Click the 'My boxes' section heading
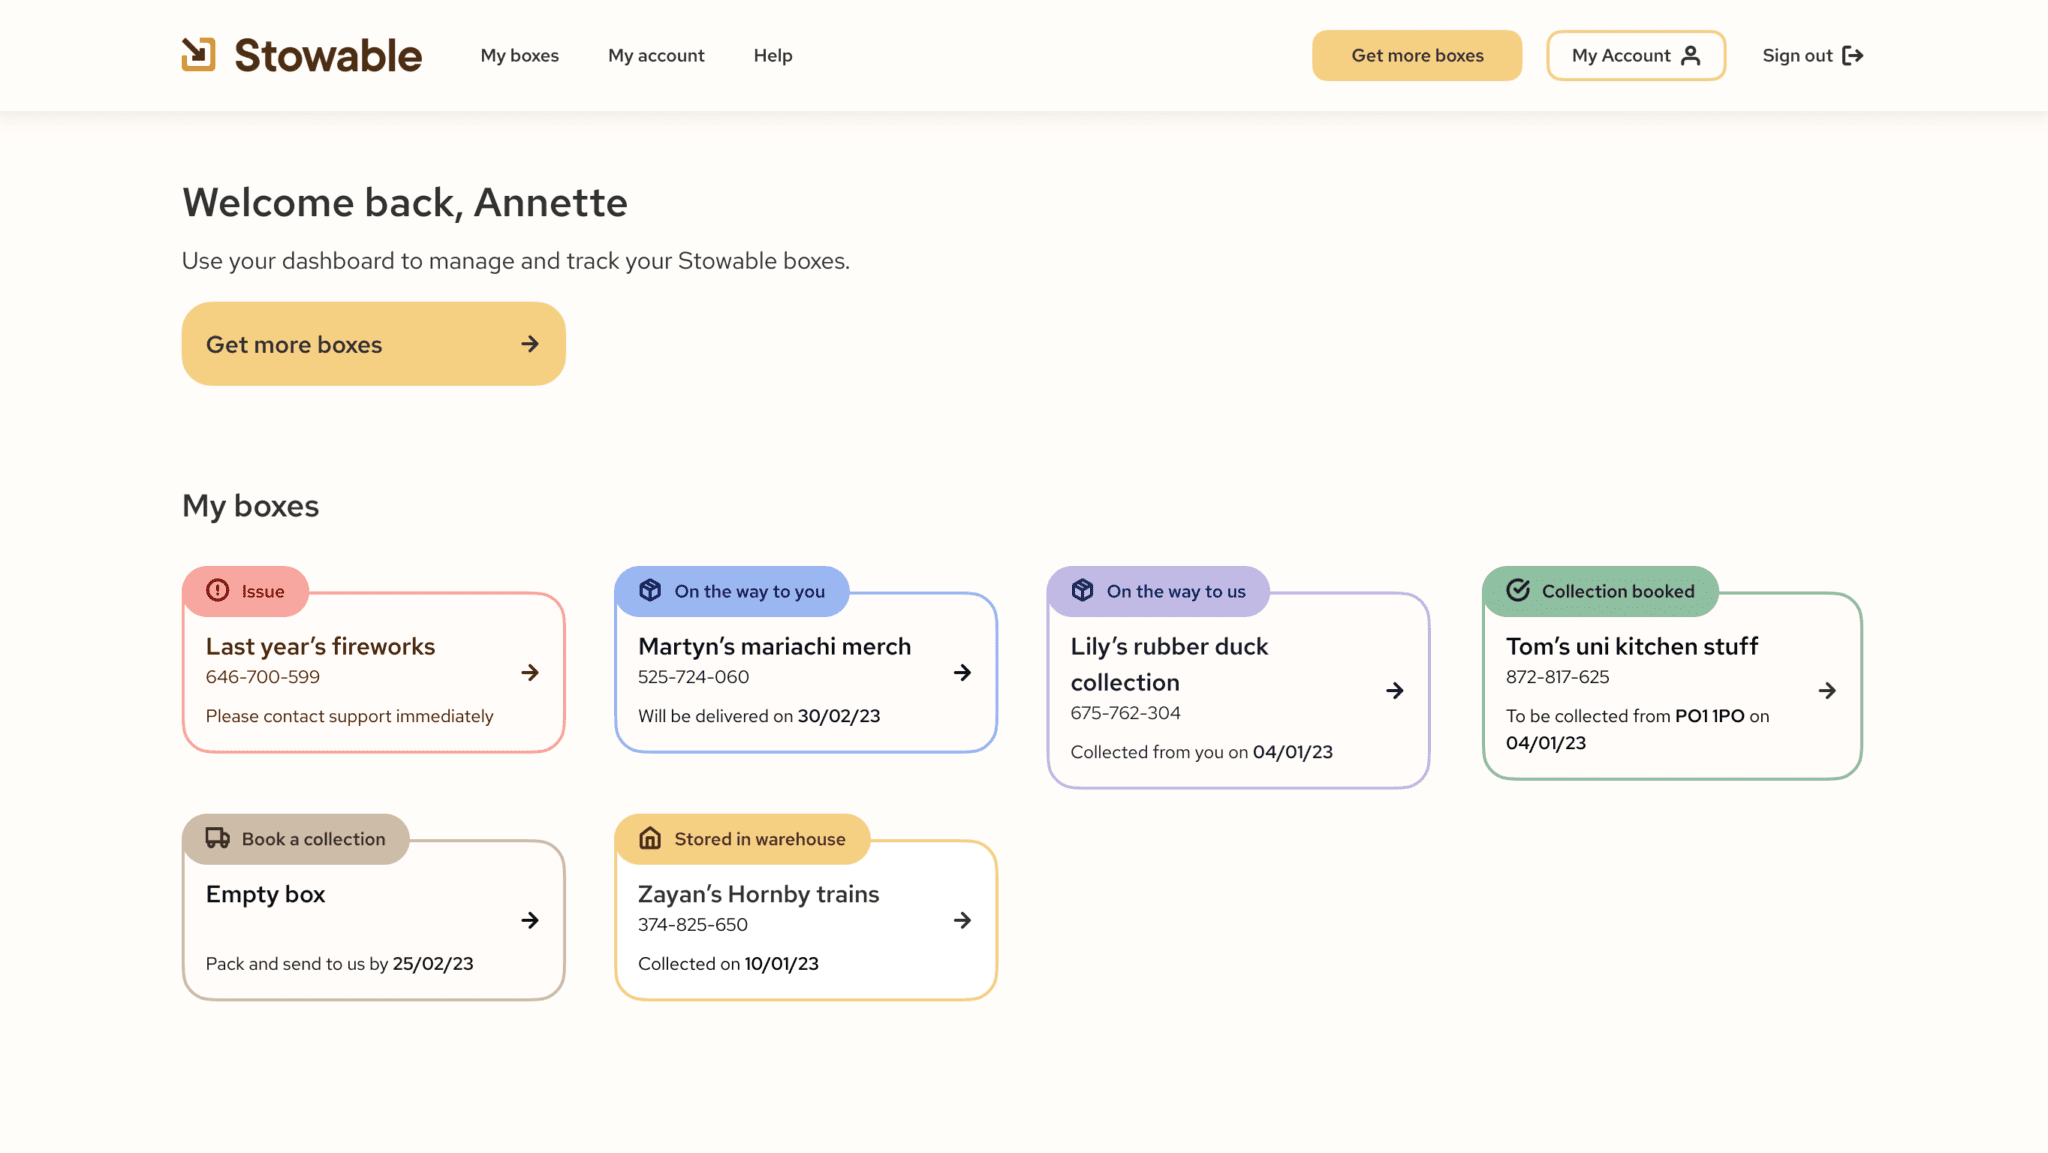 tap(250, 506)
